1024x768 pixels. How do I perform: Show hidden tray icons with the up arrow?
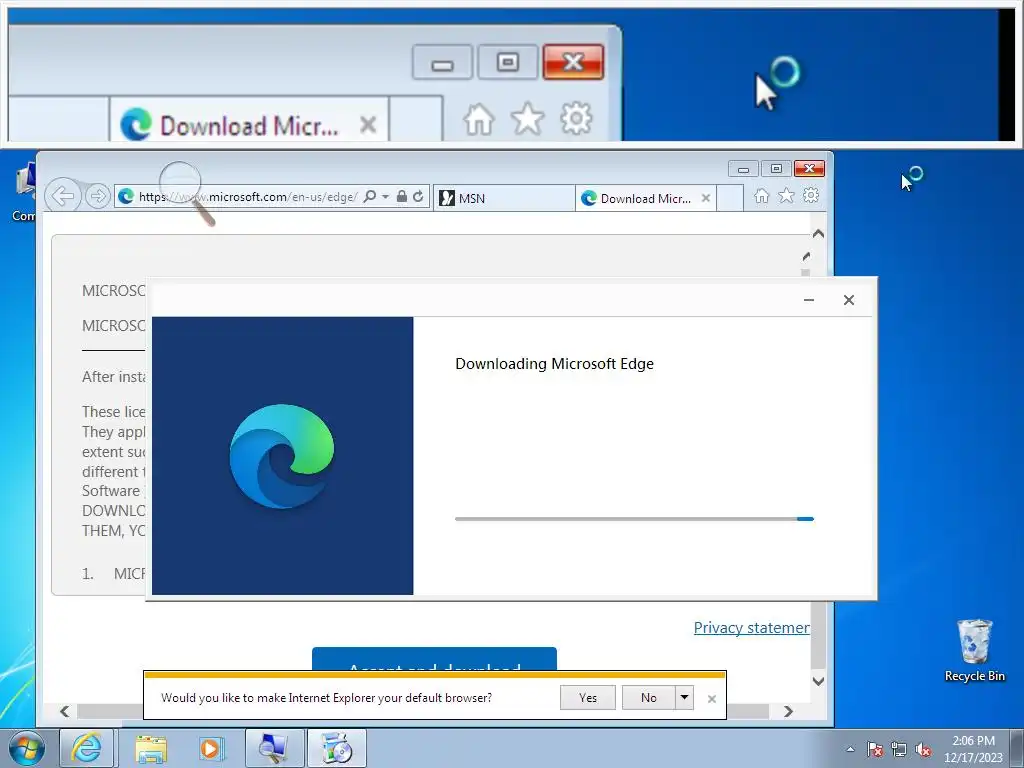(x=850, y=749)
